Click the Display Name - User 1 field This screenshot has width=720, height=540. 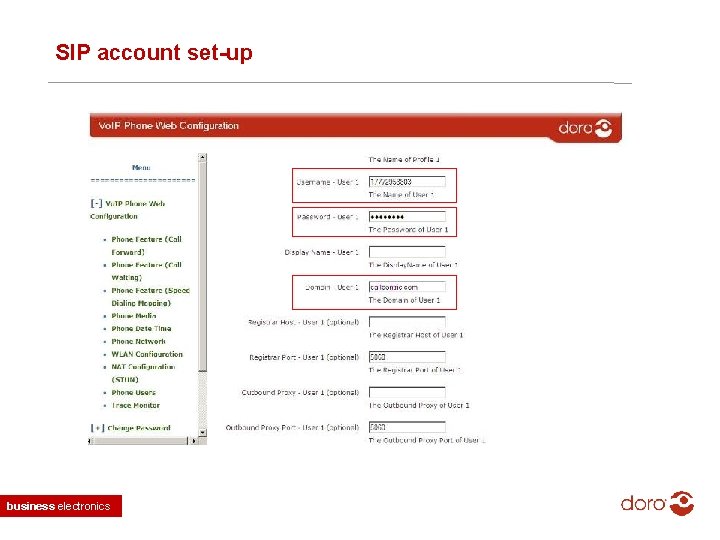coord(407,252)
